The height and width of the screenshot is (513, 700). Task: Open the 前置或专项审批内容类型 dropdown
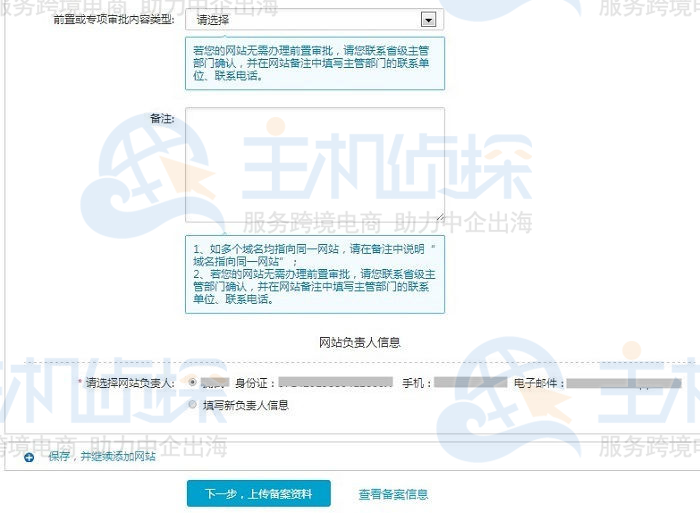tap(315, 20)
